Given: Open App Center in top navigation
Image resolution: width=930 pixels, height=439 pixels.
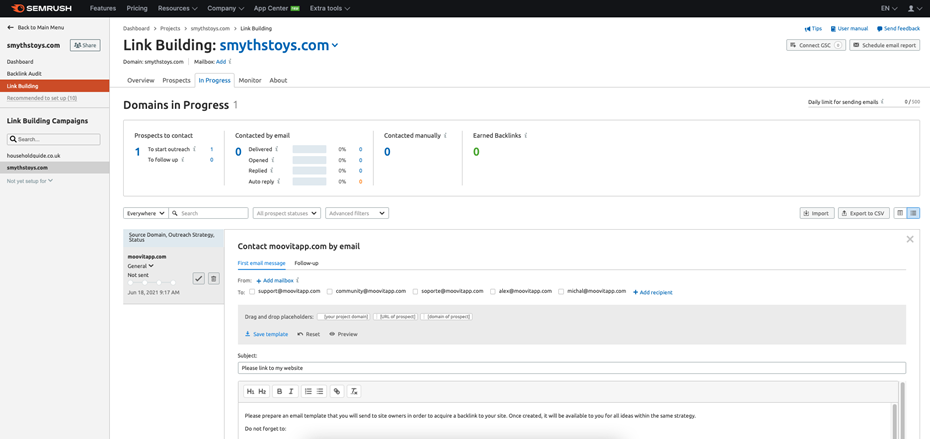Looking at the screenshot, I should point(276,8).
